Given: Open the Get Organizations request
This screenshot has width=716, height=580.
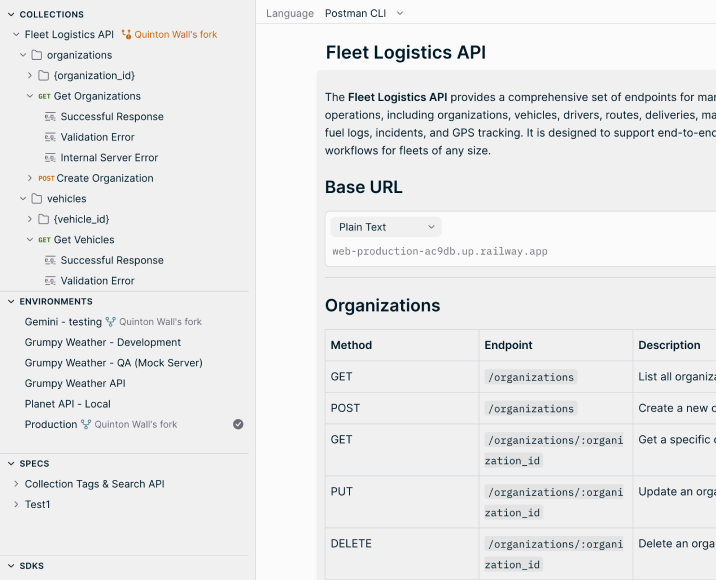Looking at the screenshot, I should pyautogui.click(x=97, y=96).
